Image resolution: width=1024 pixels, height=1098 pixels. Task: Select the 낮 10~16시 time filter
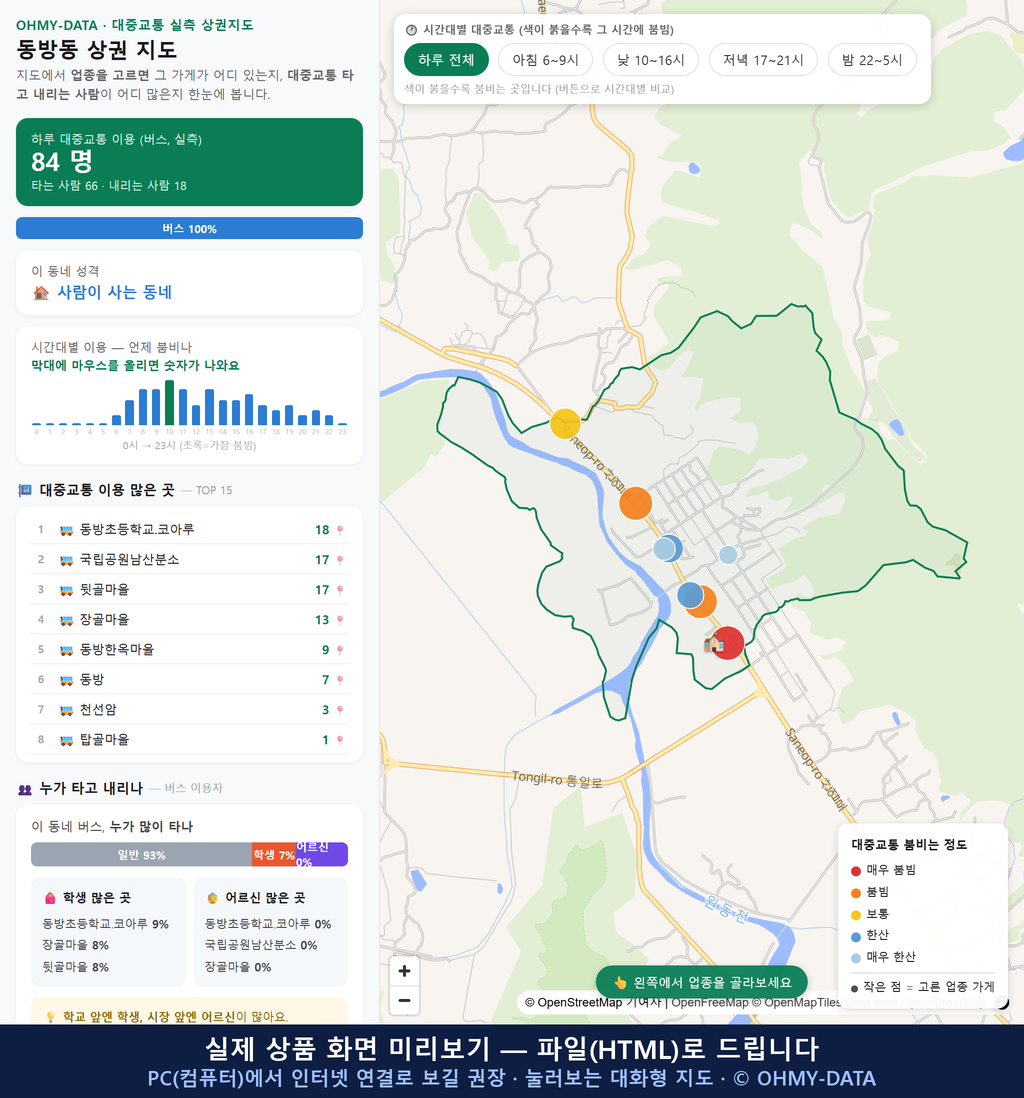point(651,60)
